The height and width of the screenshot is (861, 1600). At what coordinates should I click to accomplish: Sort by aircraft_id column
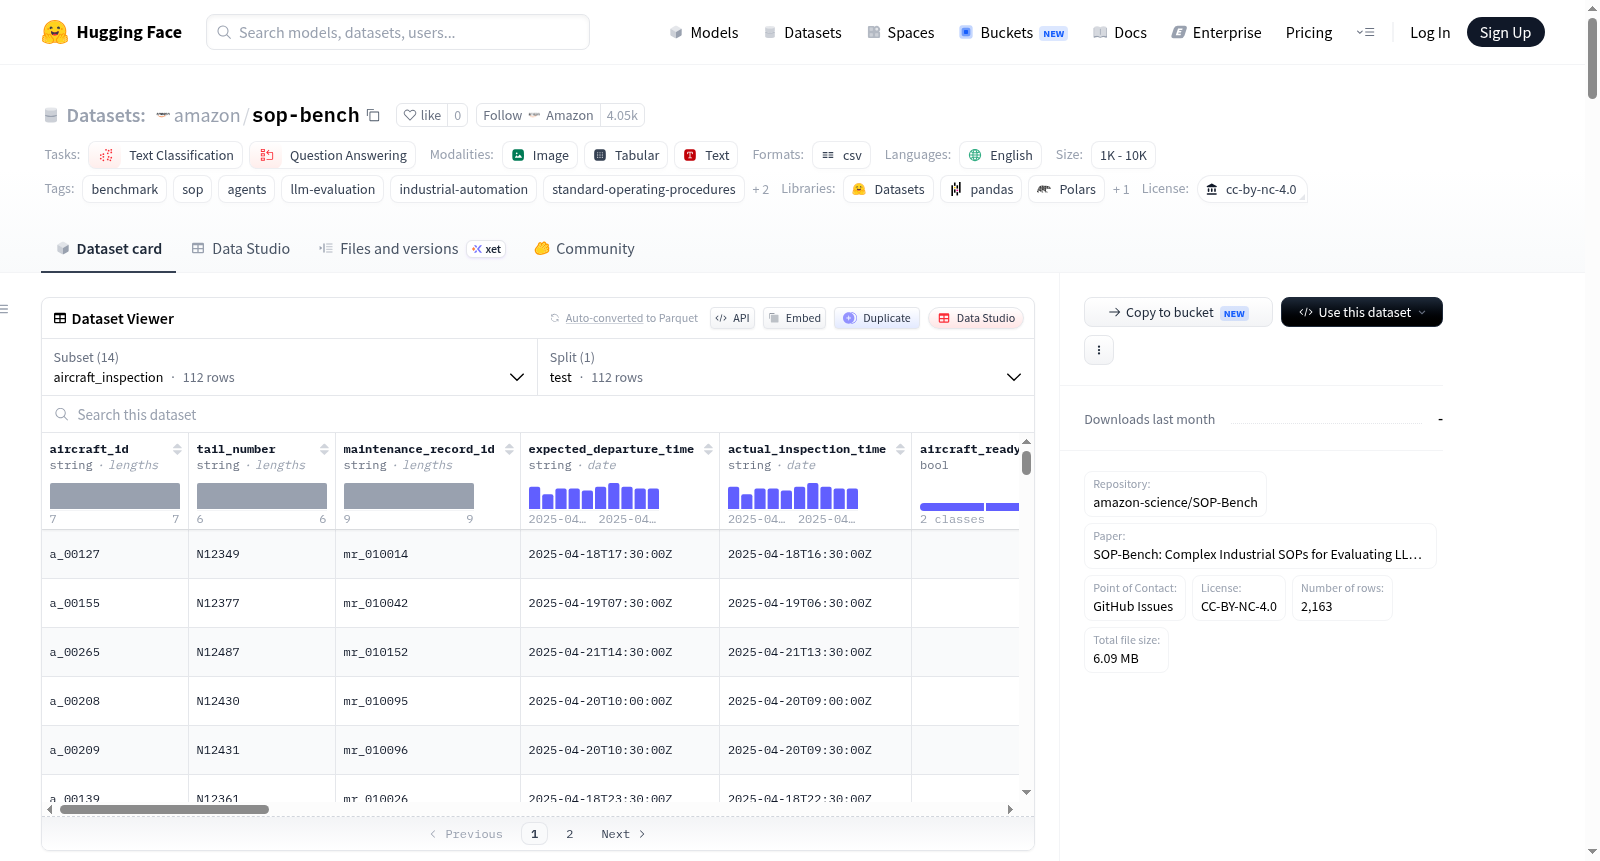(x=177, y=449)
